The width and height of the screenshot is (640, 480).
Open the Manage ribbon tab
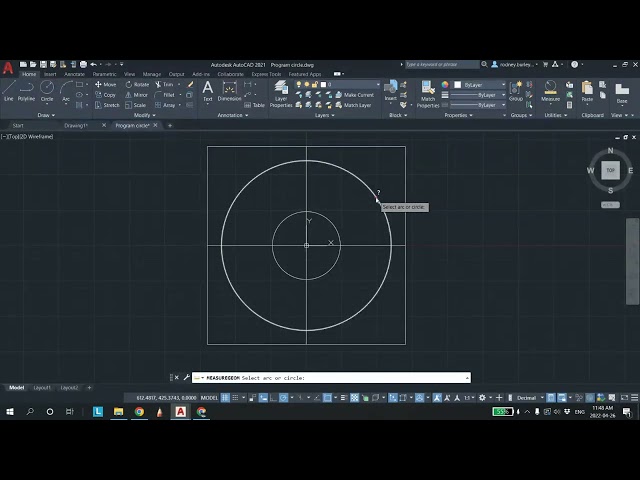tap(151, 74)
